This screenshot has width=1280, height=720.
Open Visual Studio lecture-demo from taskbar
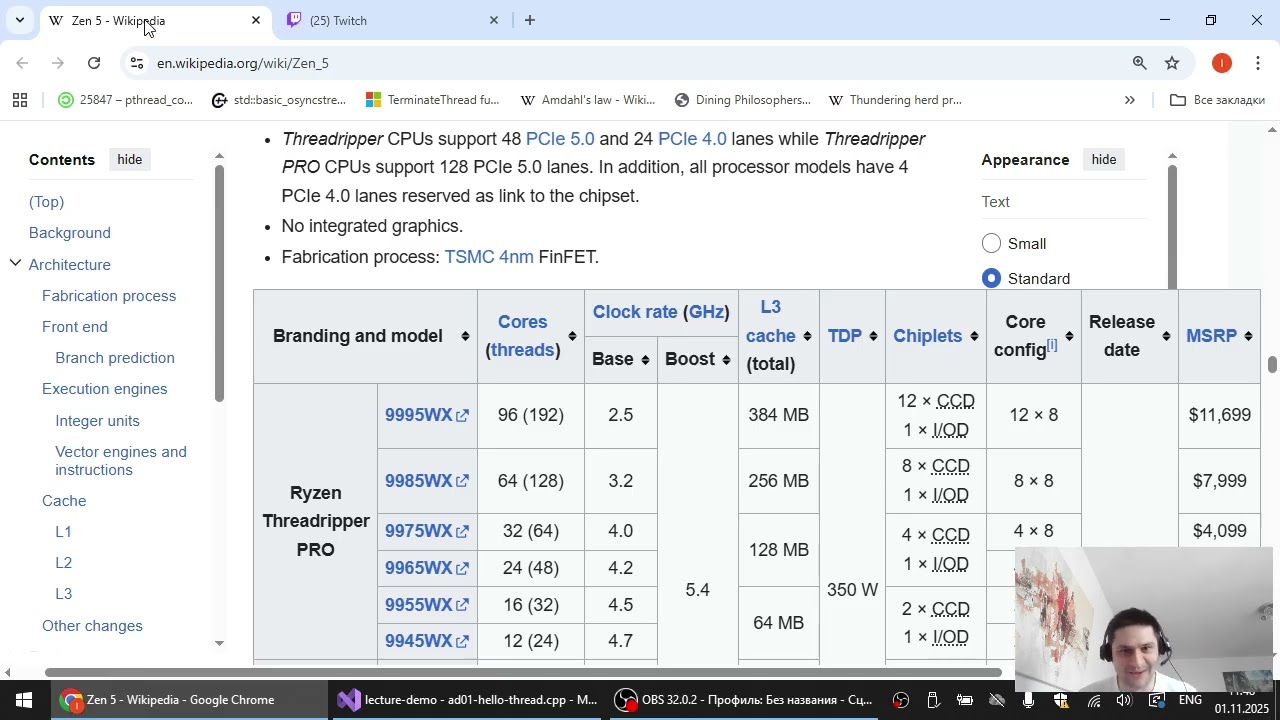[466, 700]
